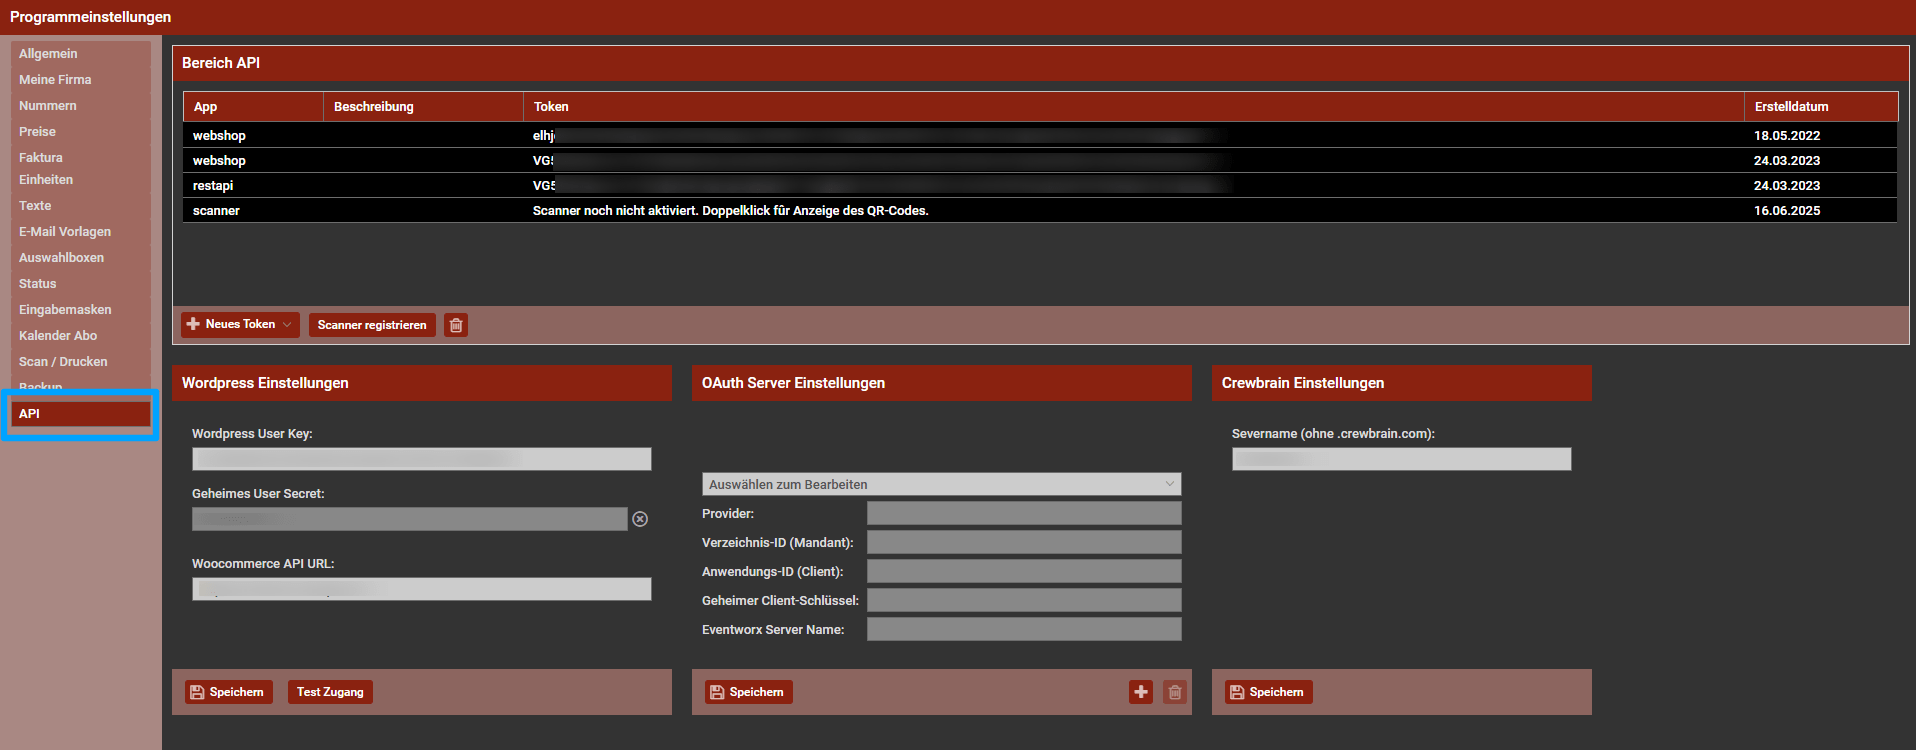Viewport: 1916px width, 750px height.
Task: Focus the Crewbrain Servername field
Action: click(1401, 459)
